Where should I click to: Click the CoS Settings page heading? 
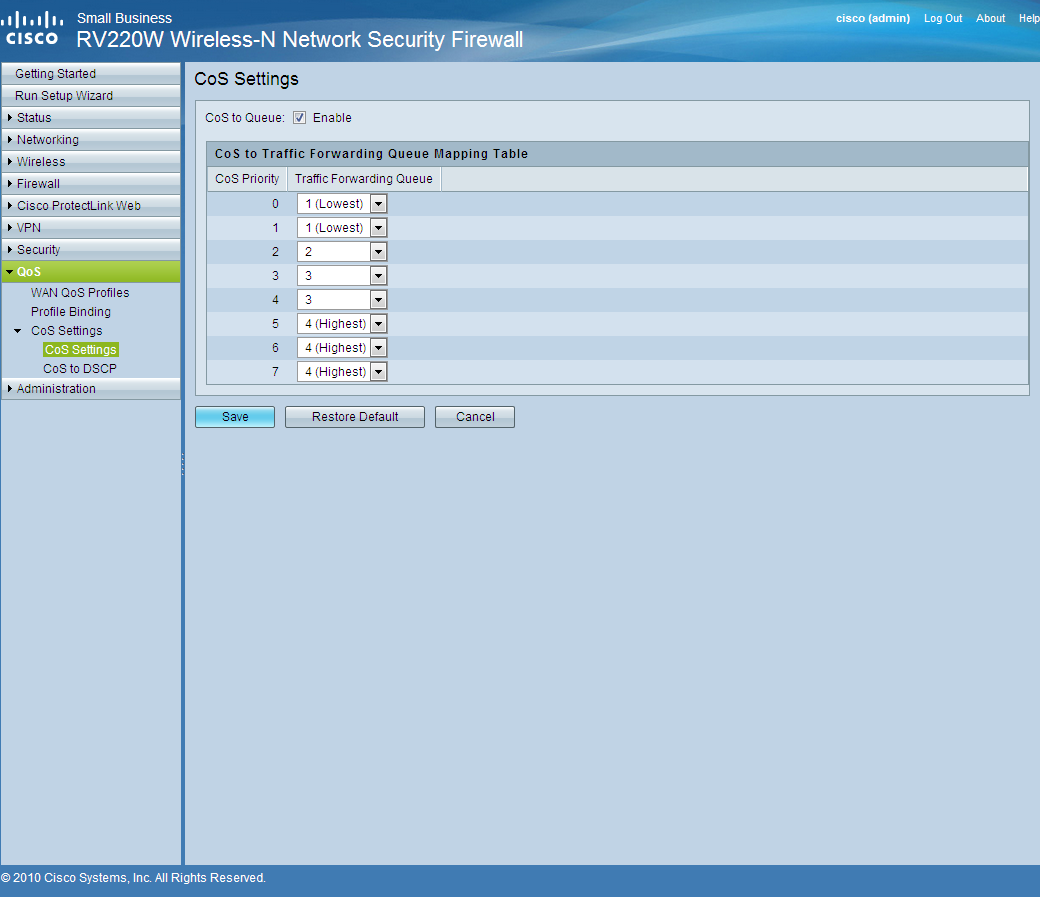(246, 79)
